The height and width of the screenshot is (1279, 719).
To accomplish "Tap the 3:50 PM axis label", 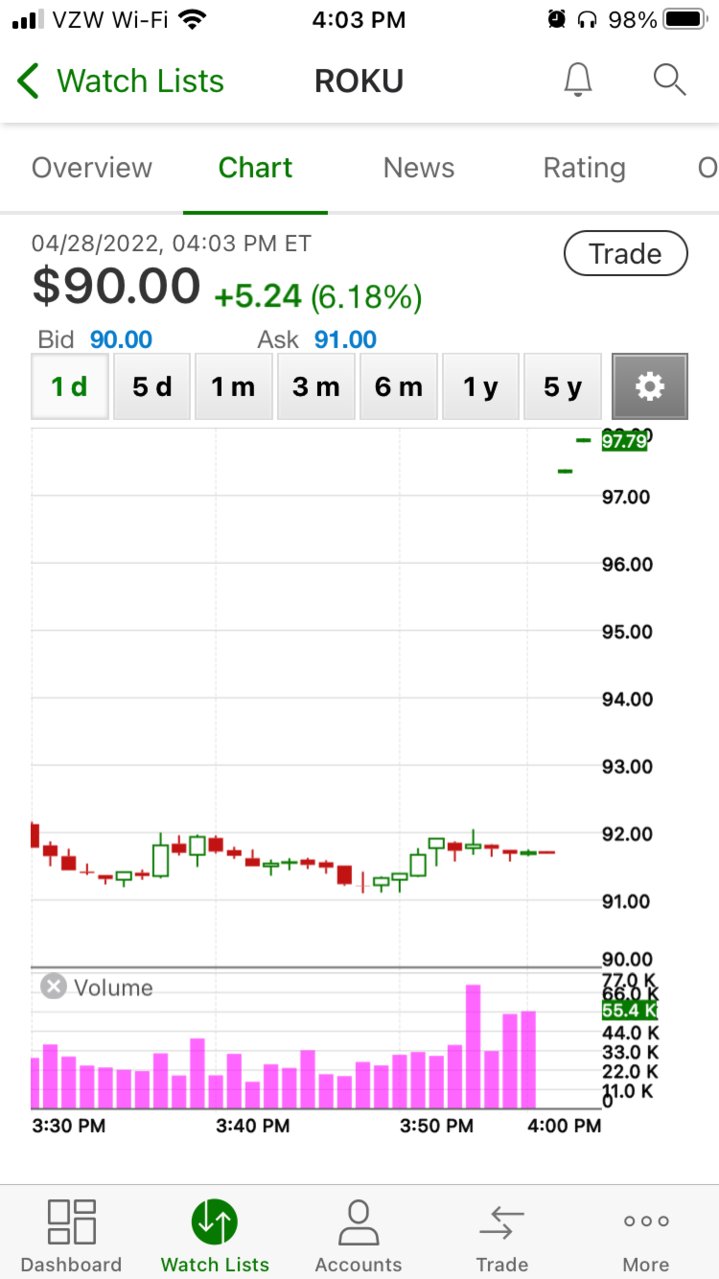I will click(437, 1125).
